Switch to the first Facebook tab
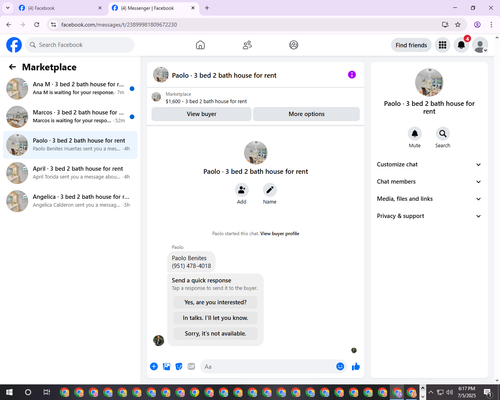 point(60,8)
